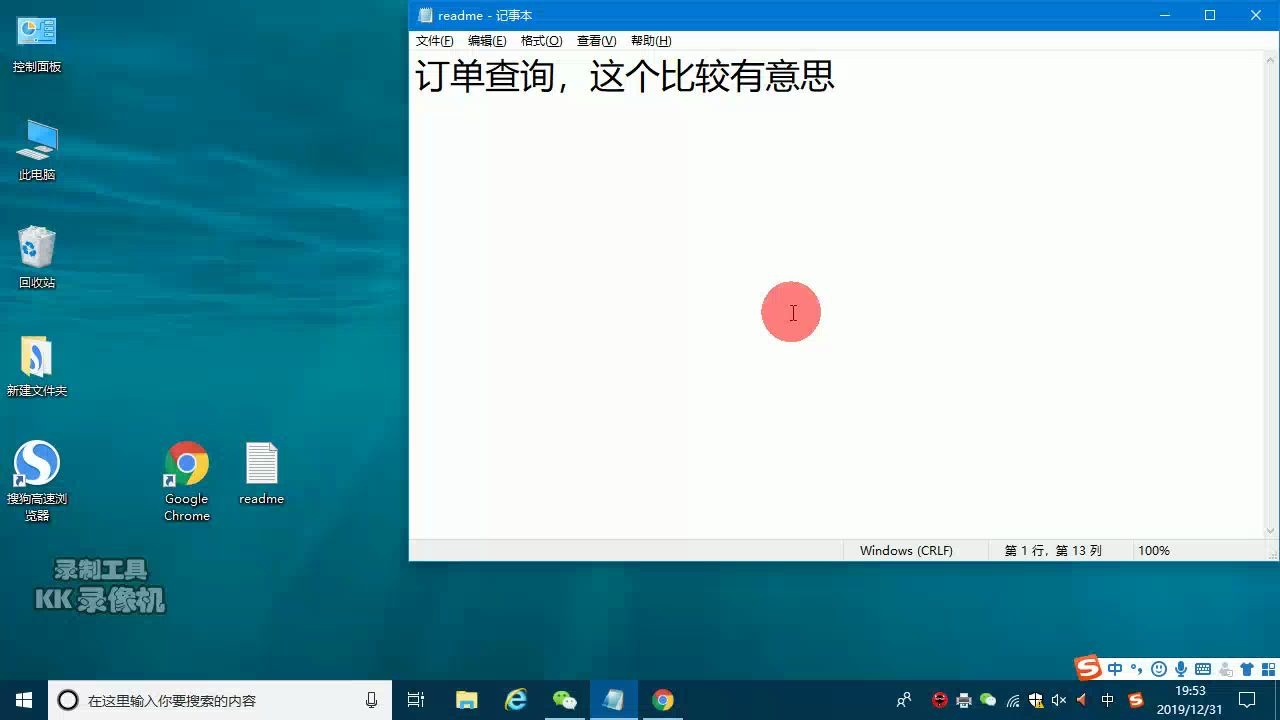1280x720 pixels.
Task: Open the 帮助 Help menu
Action: click(650, 41)
